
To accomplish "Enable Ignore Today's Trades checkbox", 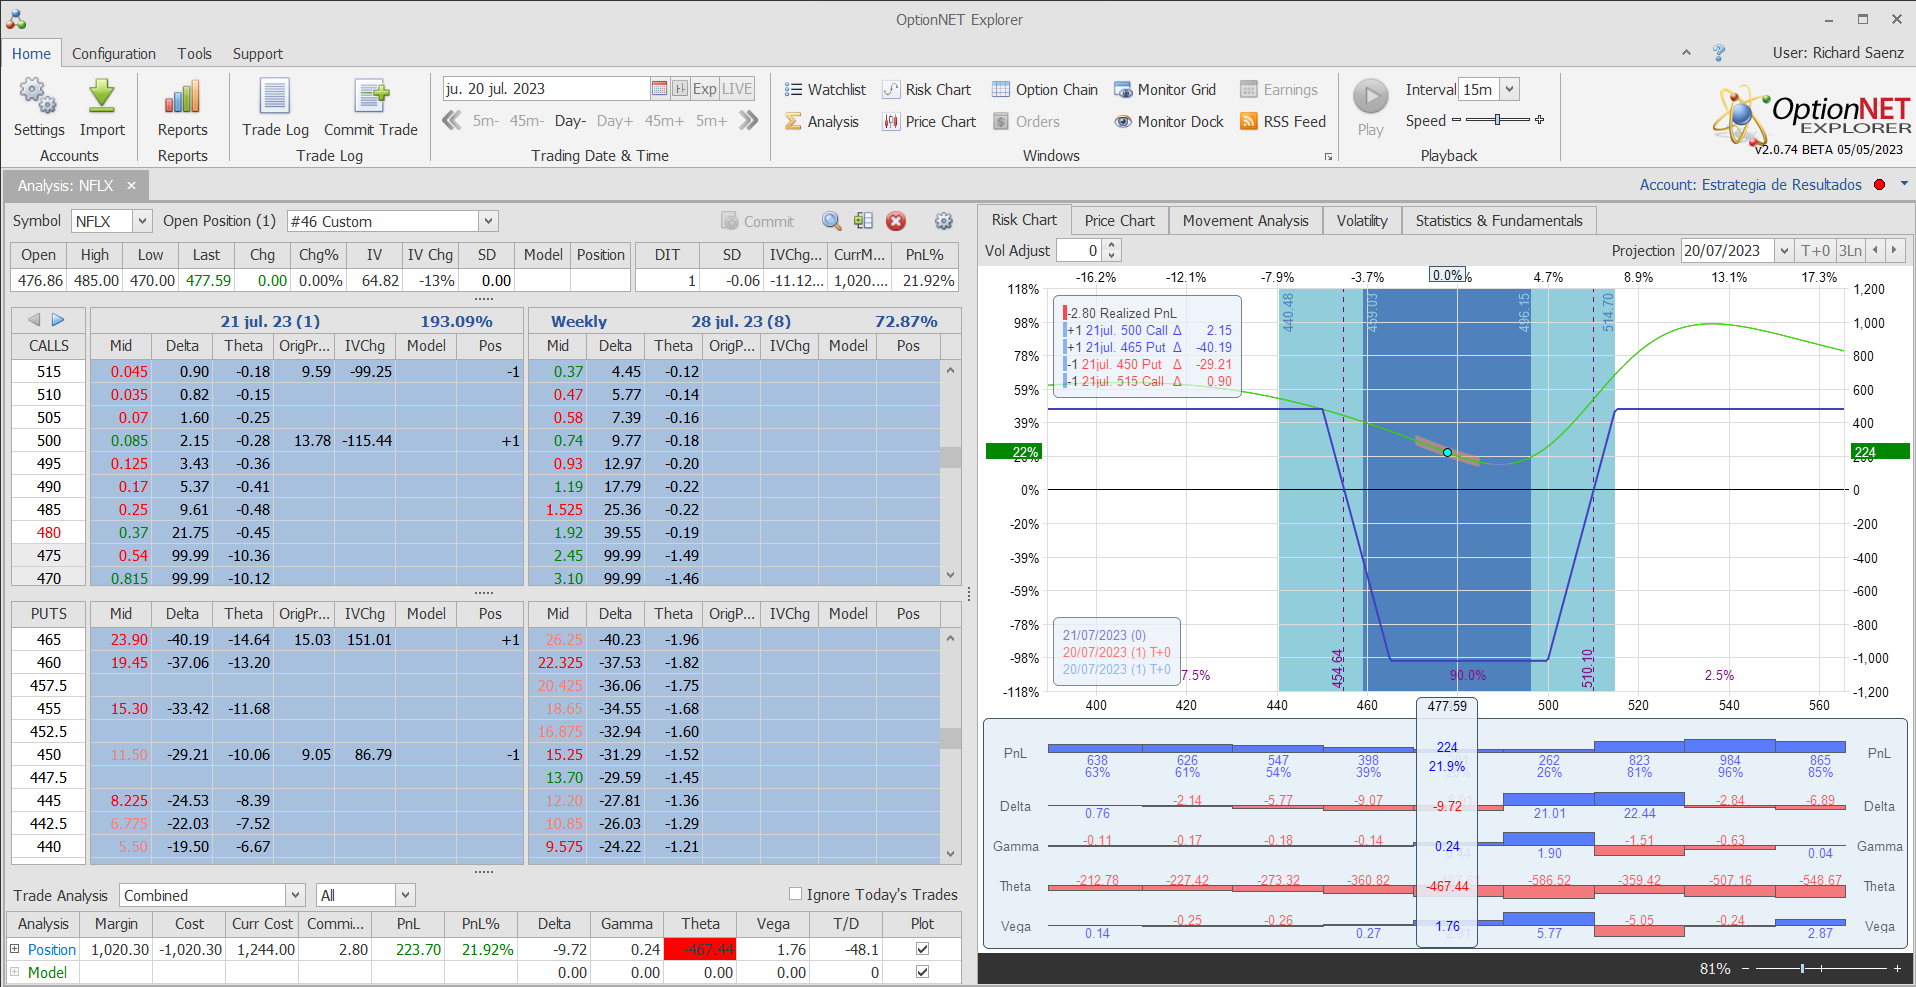I will click(x=796, y=894).
